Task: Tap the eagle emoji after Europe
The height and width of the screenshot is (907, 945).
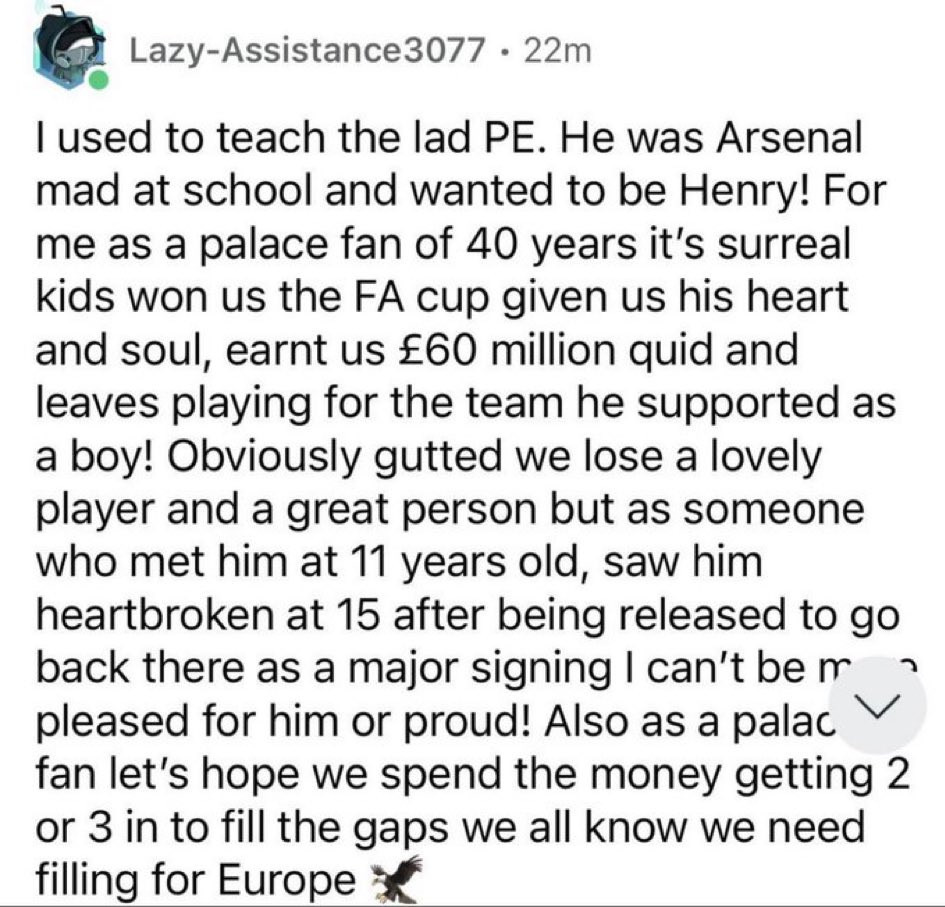Action: point(395,879)
